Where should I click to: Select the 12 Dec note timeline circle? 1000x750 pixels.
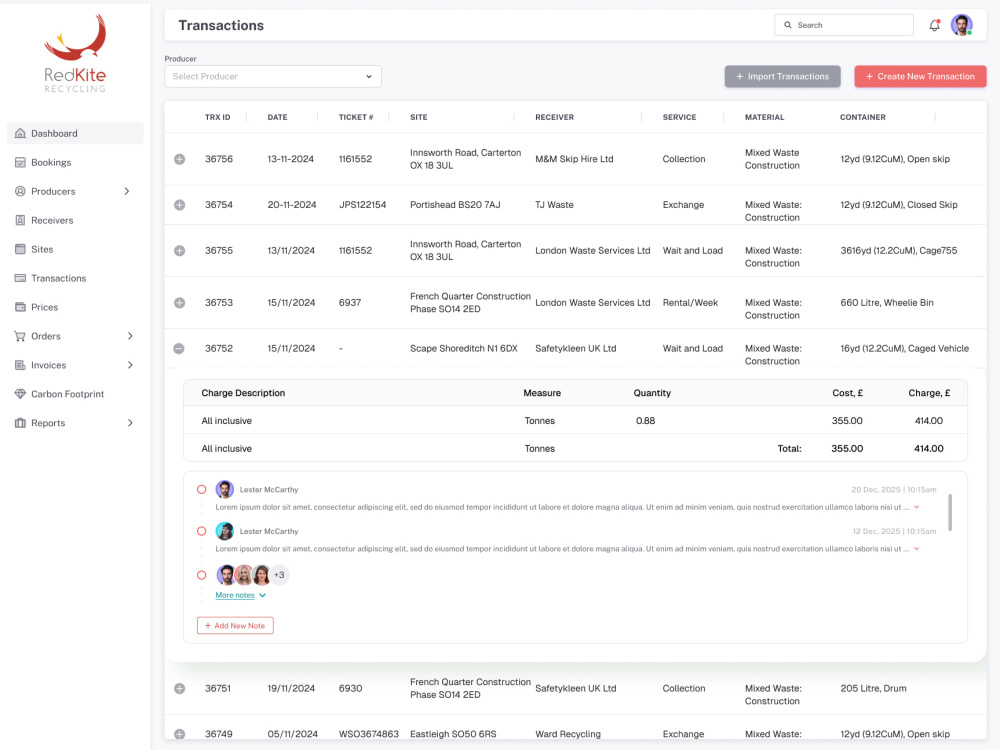click(202, 531)
